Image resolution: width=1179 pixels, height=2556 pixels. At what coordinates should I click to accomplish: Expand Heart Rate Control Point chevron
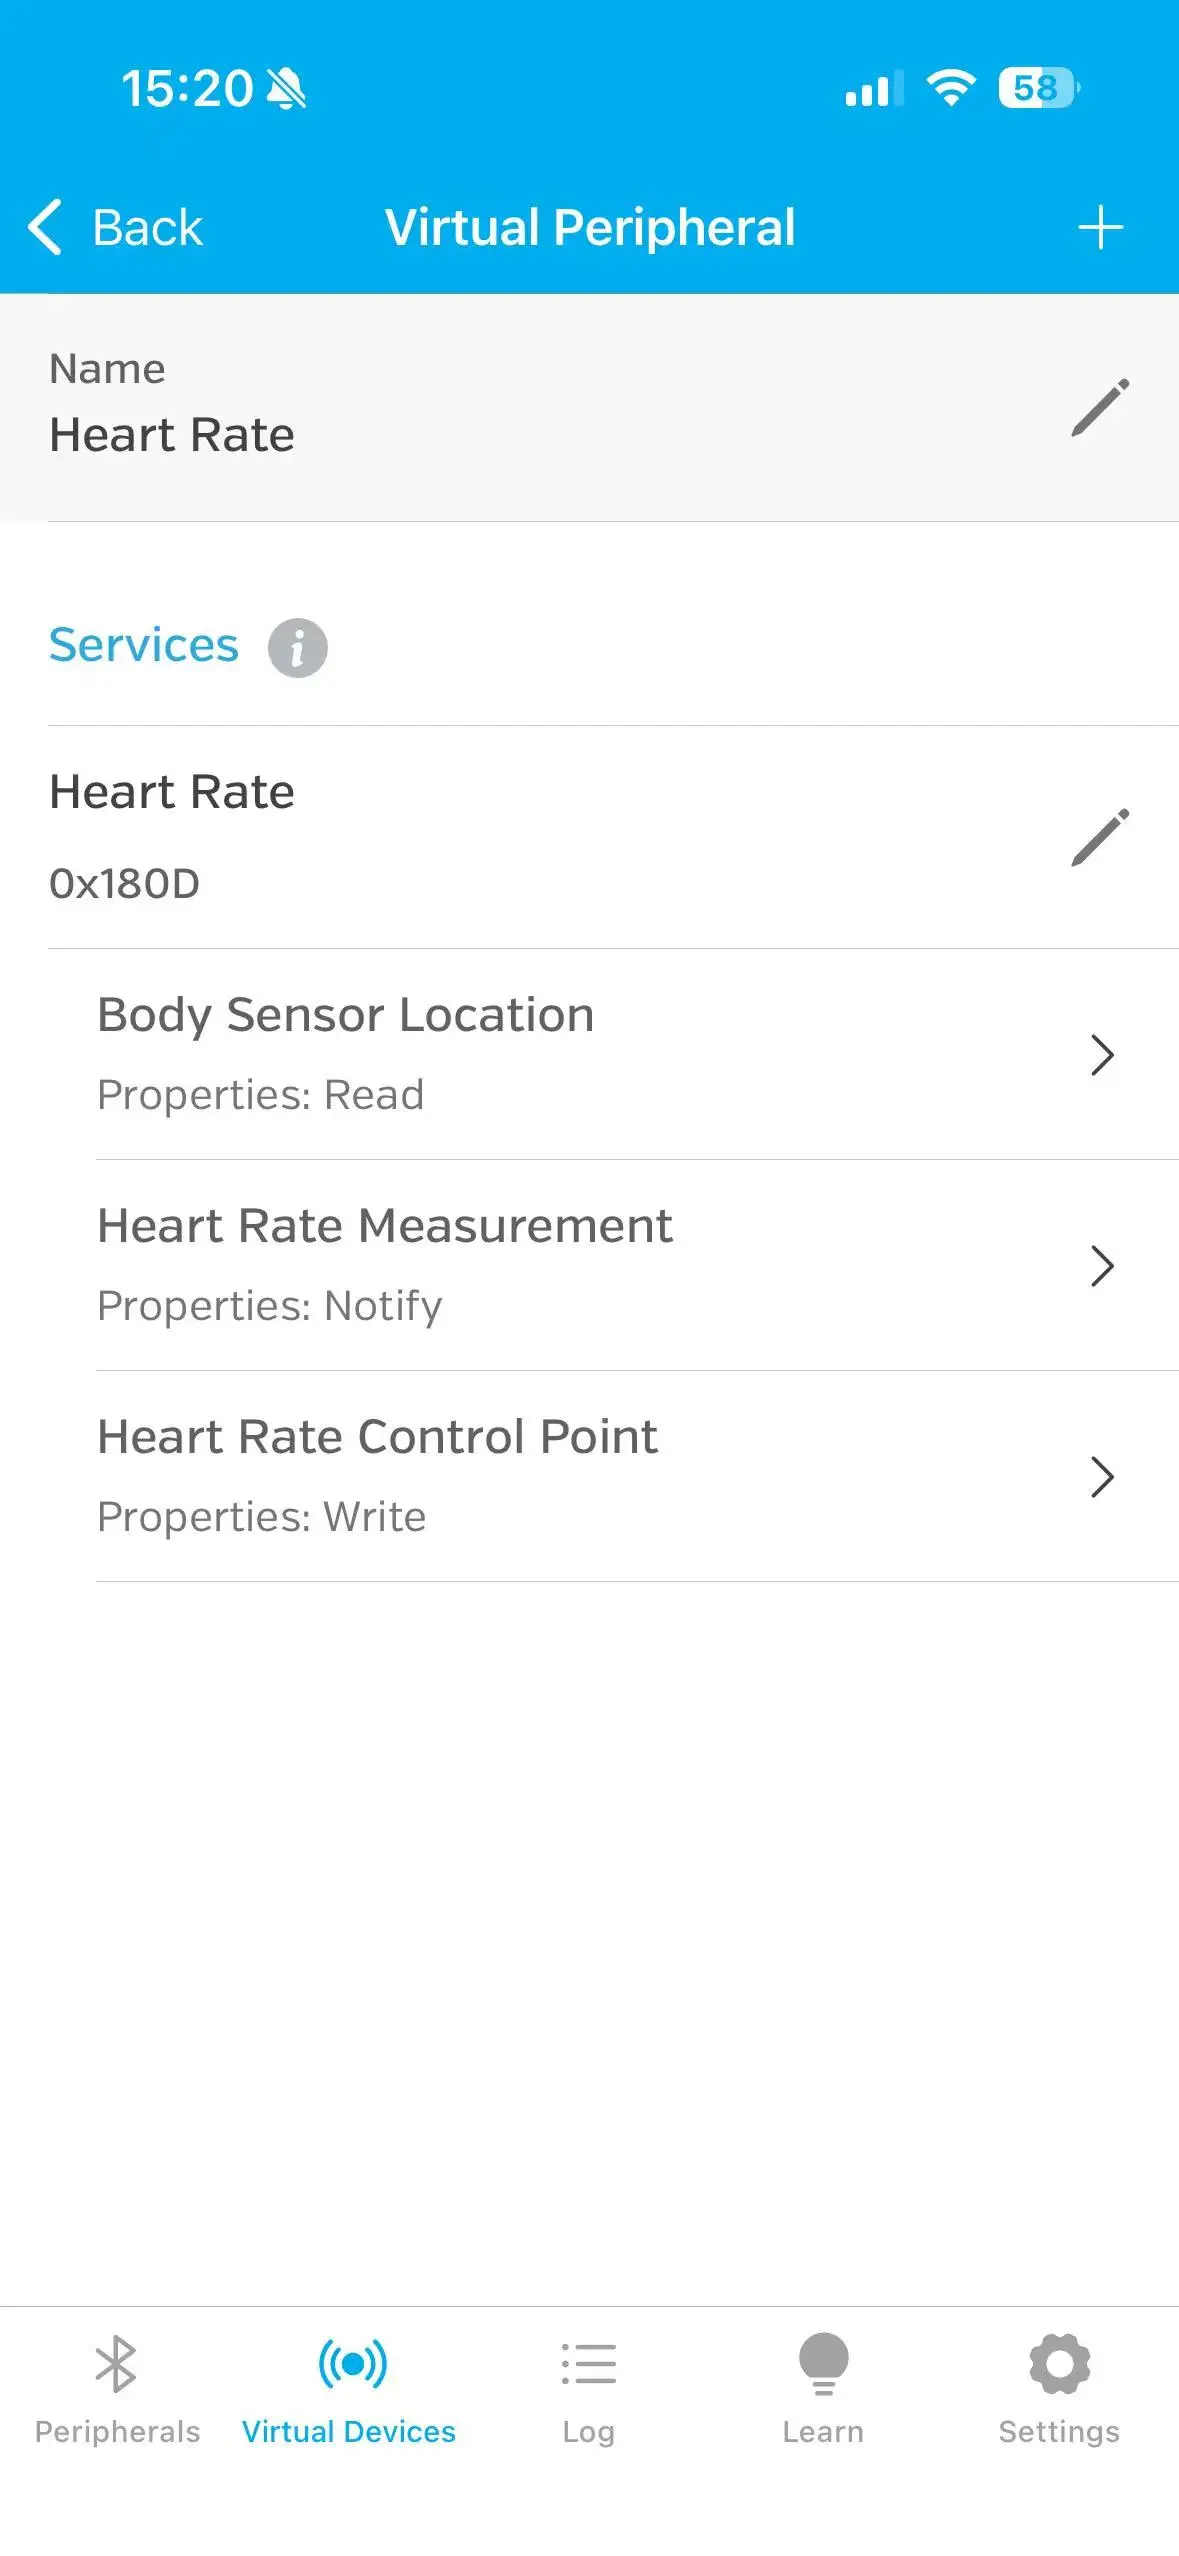1101,1476
